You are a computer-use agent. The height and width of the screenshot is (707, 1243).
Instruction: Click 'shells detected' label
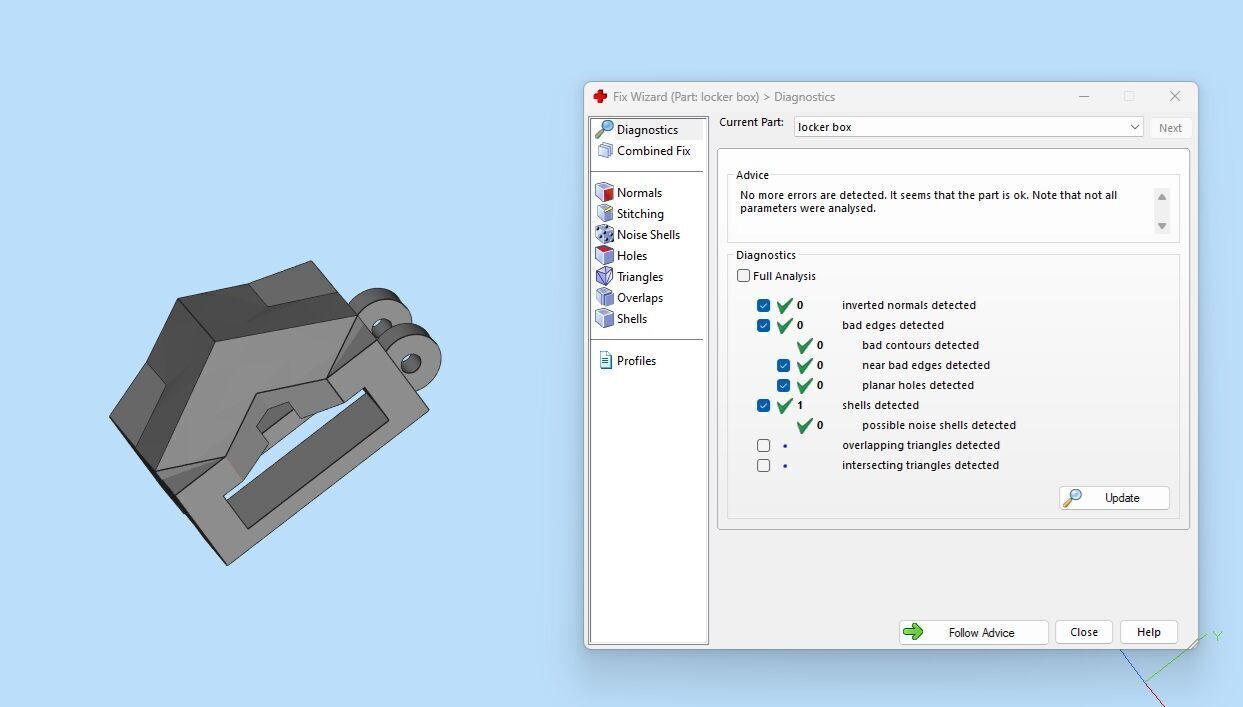[x=880, y=405]
